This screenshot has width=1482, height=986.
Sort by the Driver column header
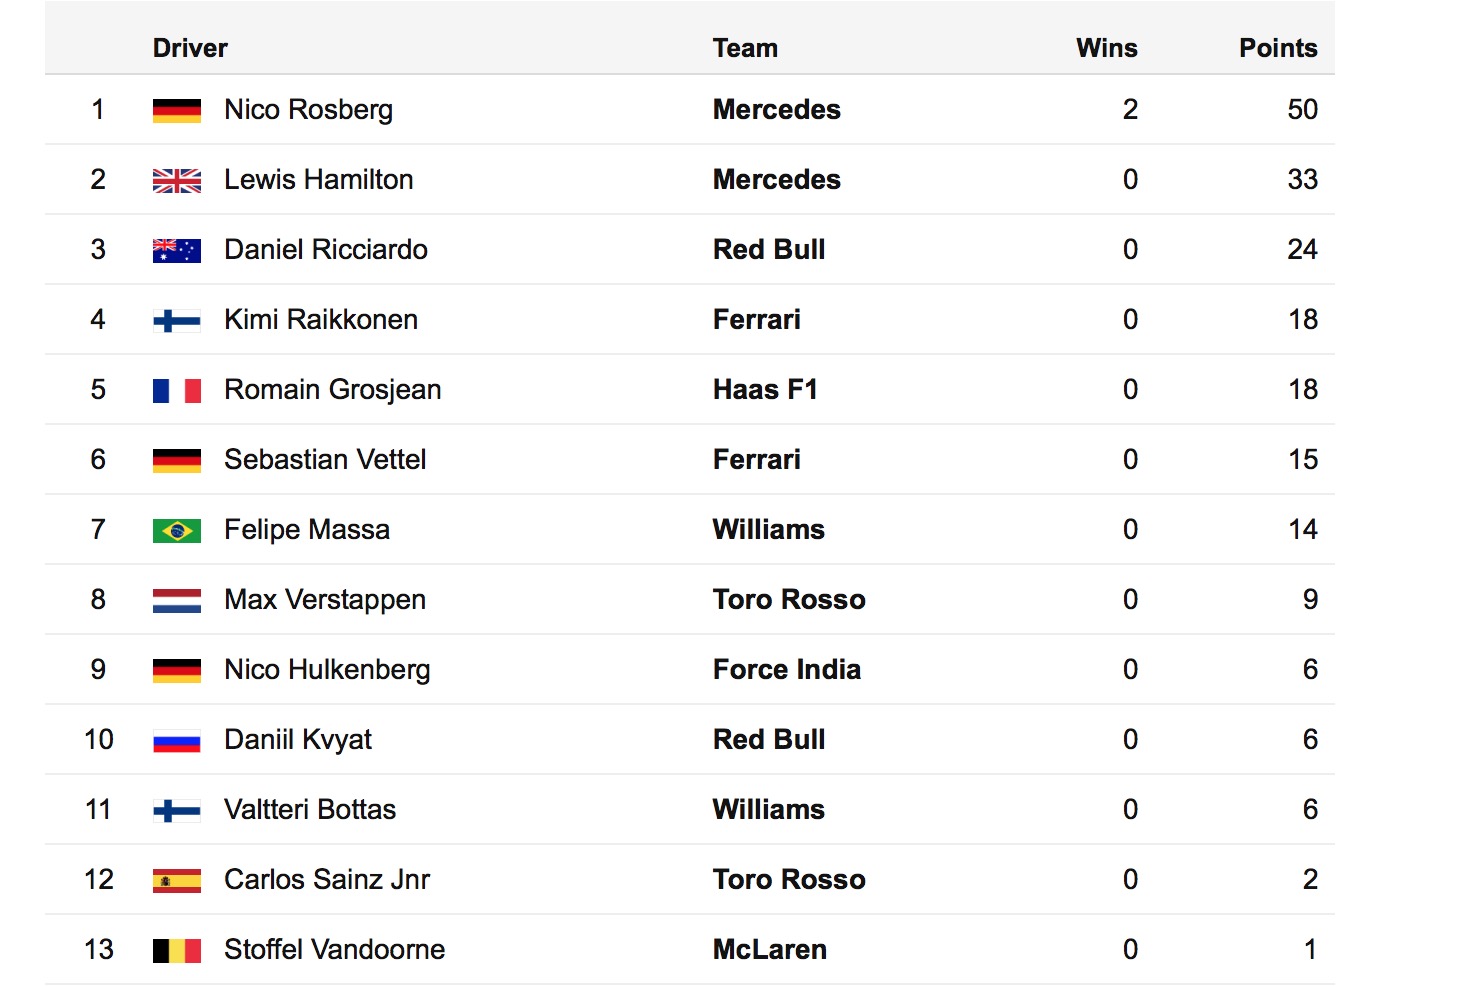[190, 48]
